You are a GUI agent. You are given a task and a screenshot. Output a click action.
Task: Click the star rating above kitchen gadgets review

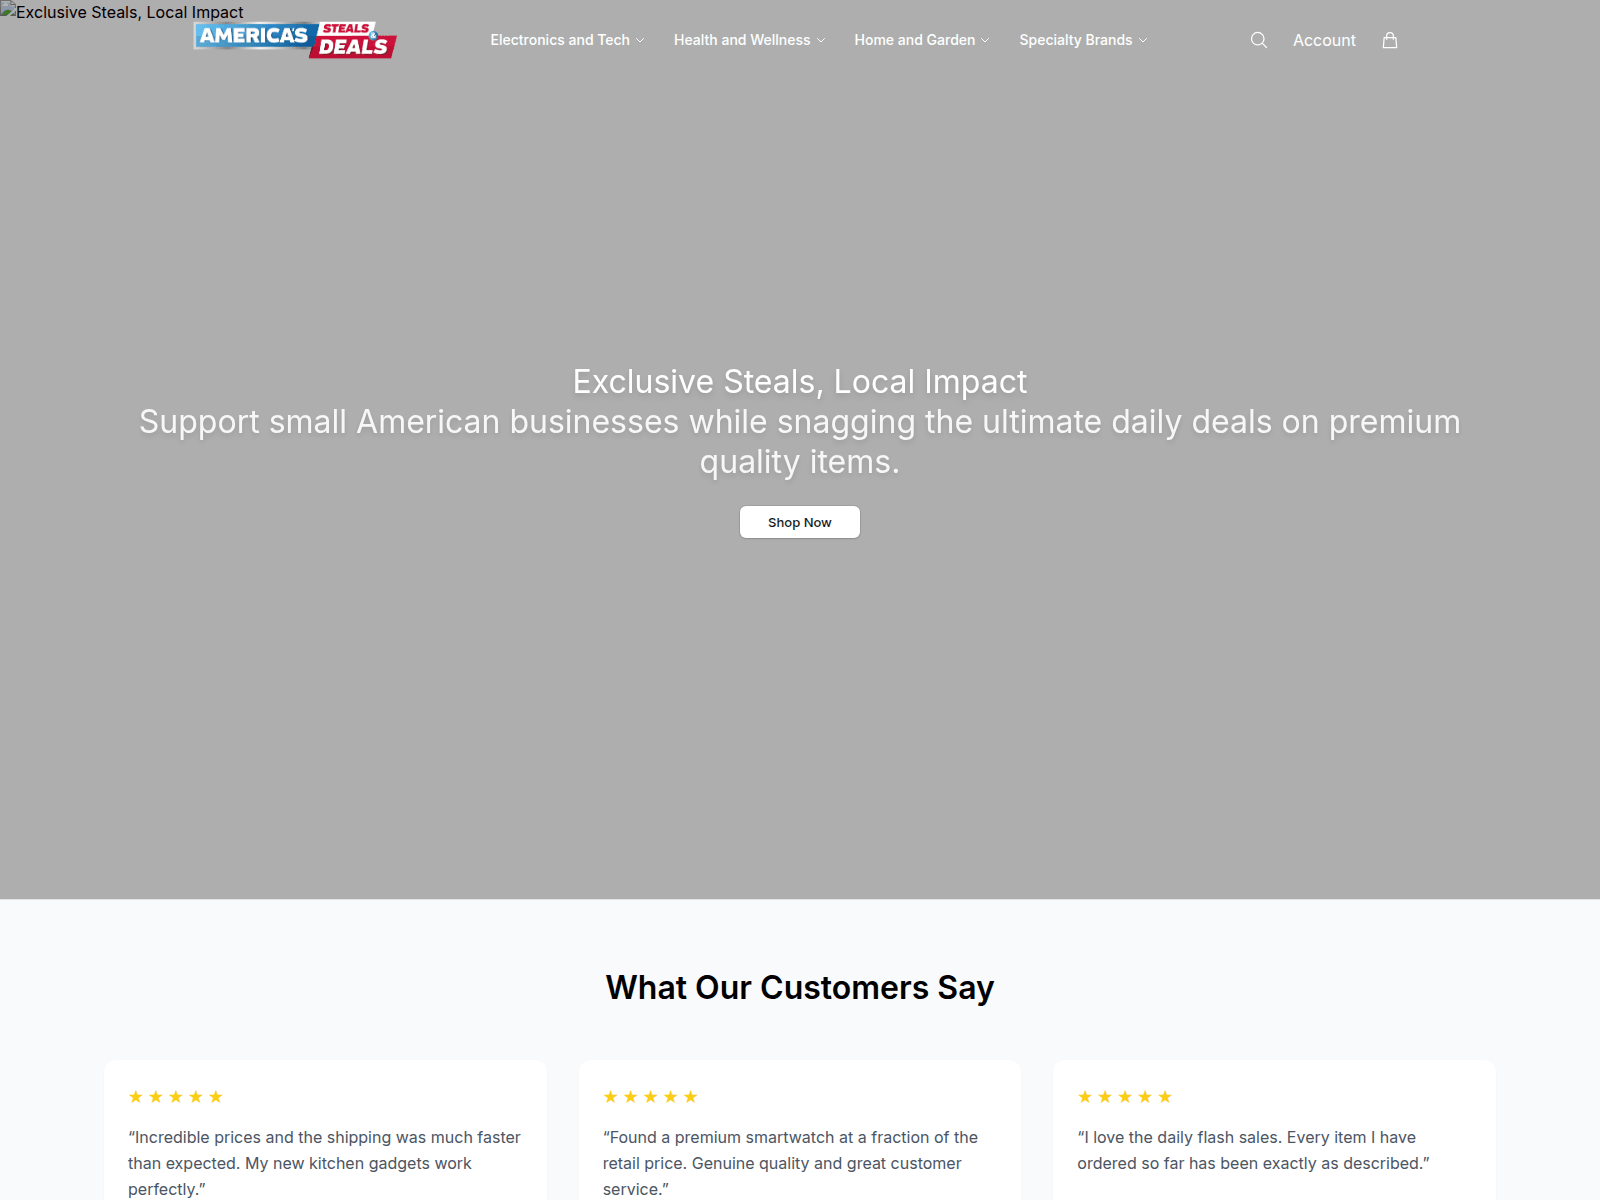tap(176, 1097)
